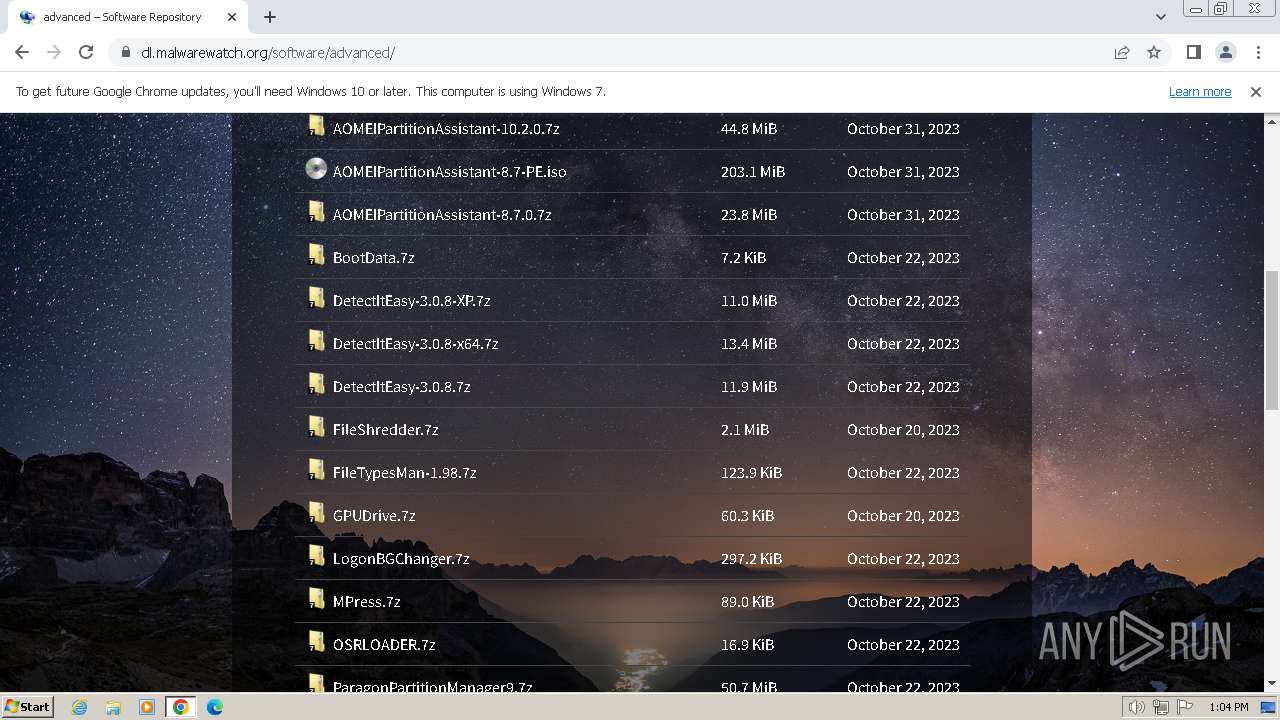View site information via the lock icon
Screen dimensions: 1280x720
click(x=125, y=53)
